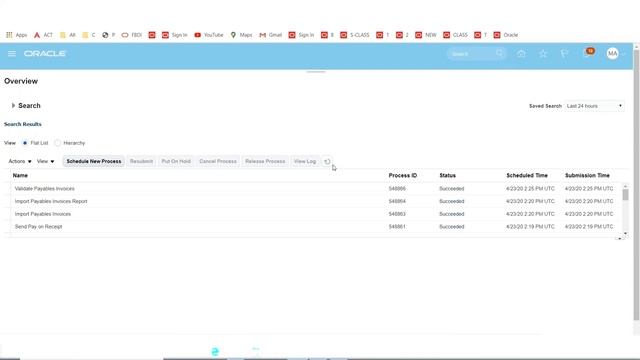Open the Gmail bookmark
Screen dimensions: 640x360
click(x=271, y=35)
